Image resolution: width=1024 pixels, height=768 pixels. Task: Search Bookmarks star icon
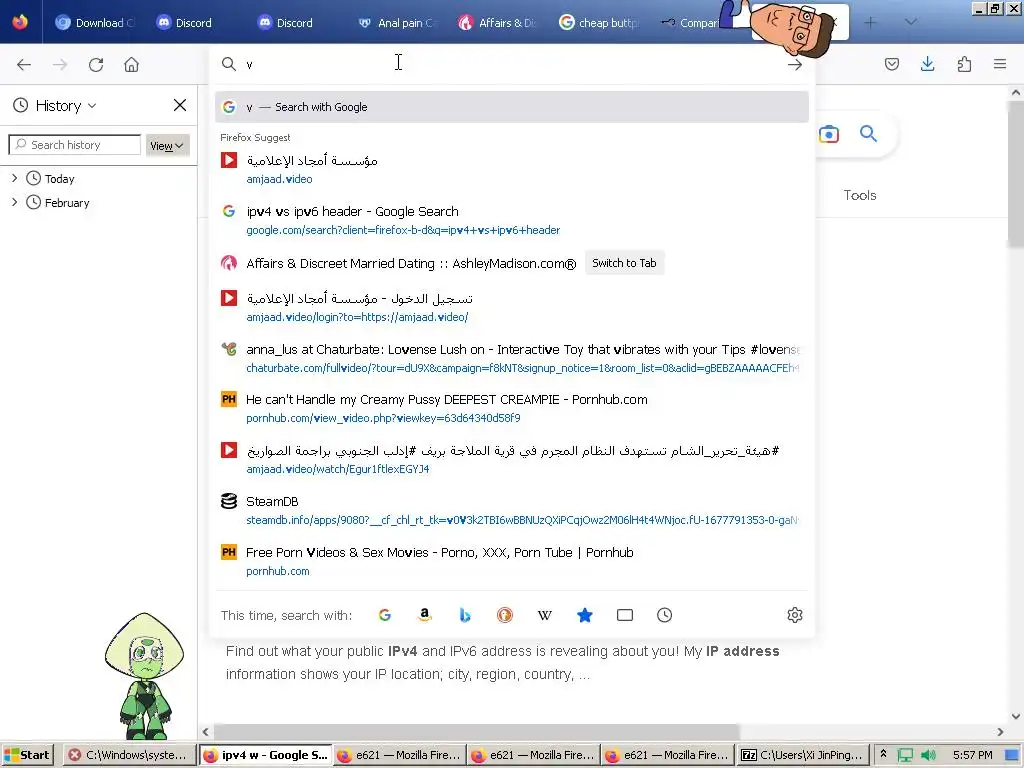(x=584, y=615)
